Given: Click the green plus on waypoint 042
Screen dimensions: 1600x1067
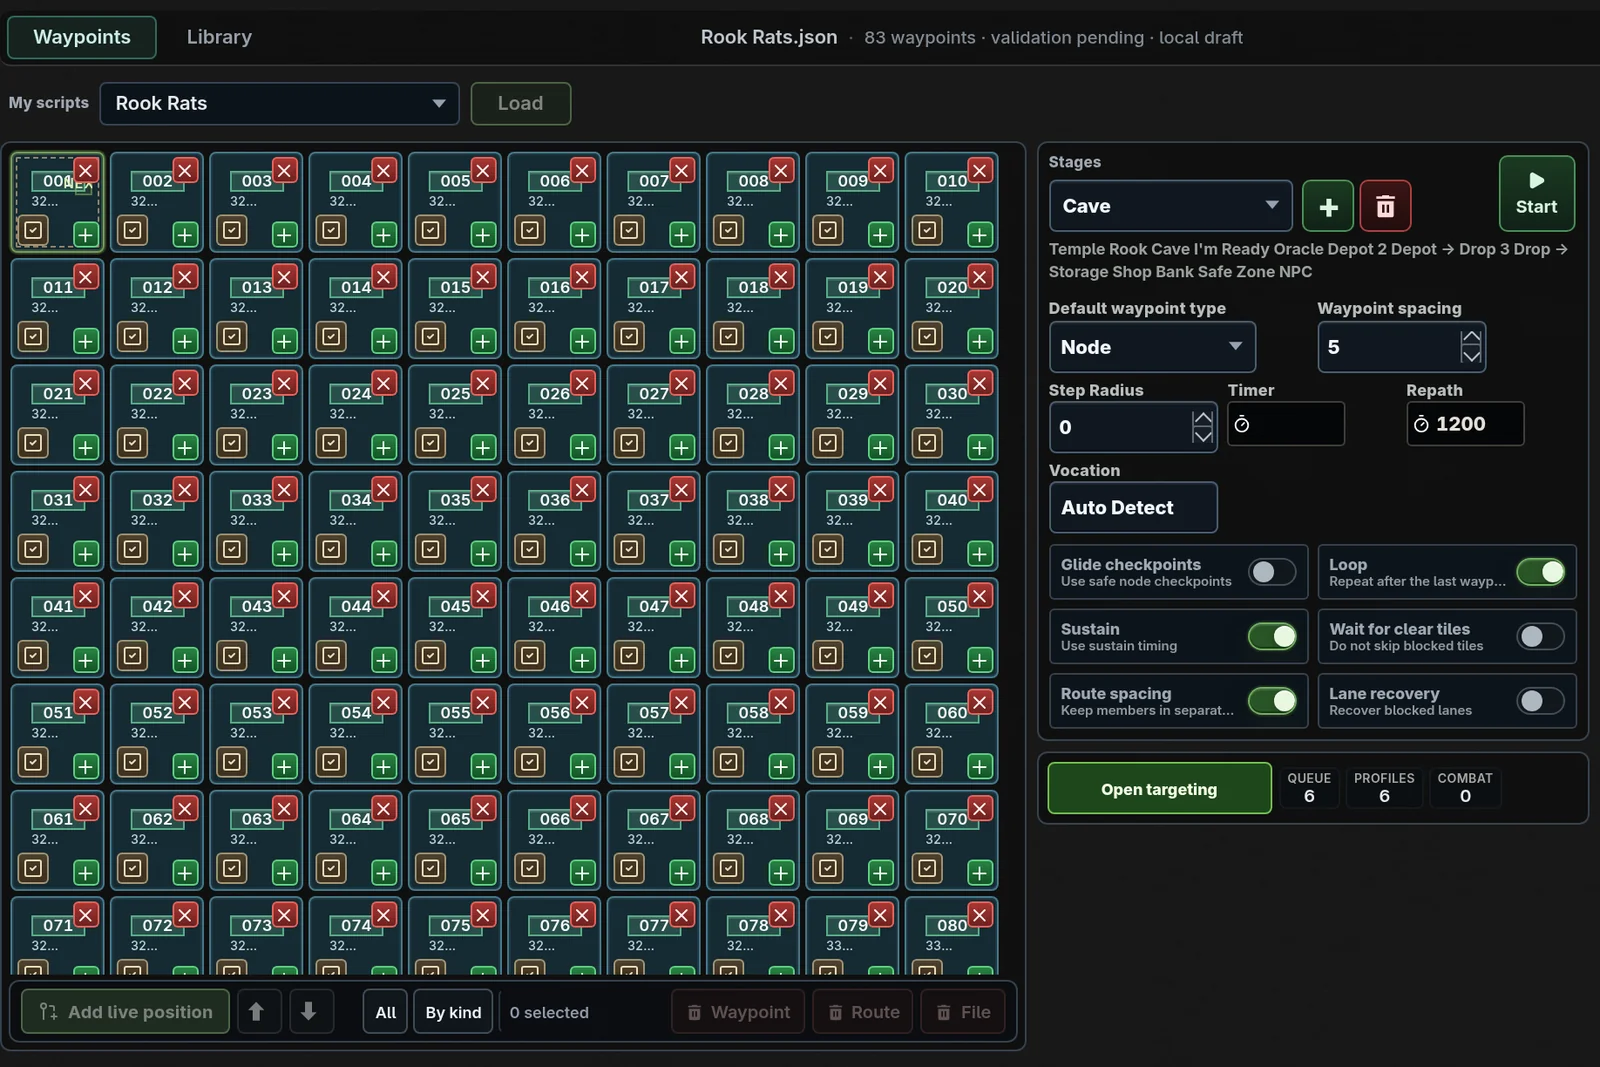Looking at the screenshot, I should coord(185,660).
